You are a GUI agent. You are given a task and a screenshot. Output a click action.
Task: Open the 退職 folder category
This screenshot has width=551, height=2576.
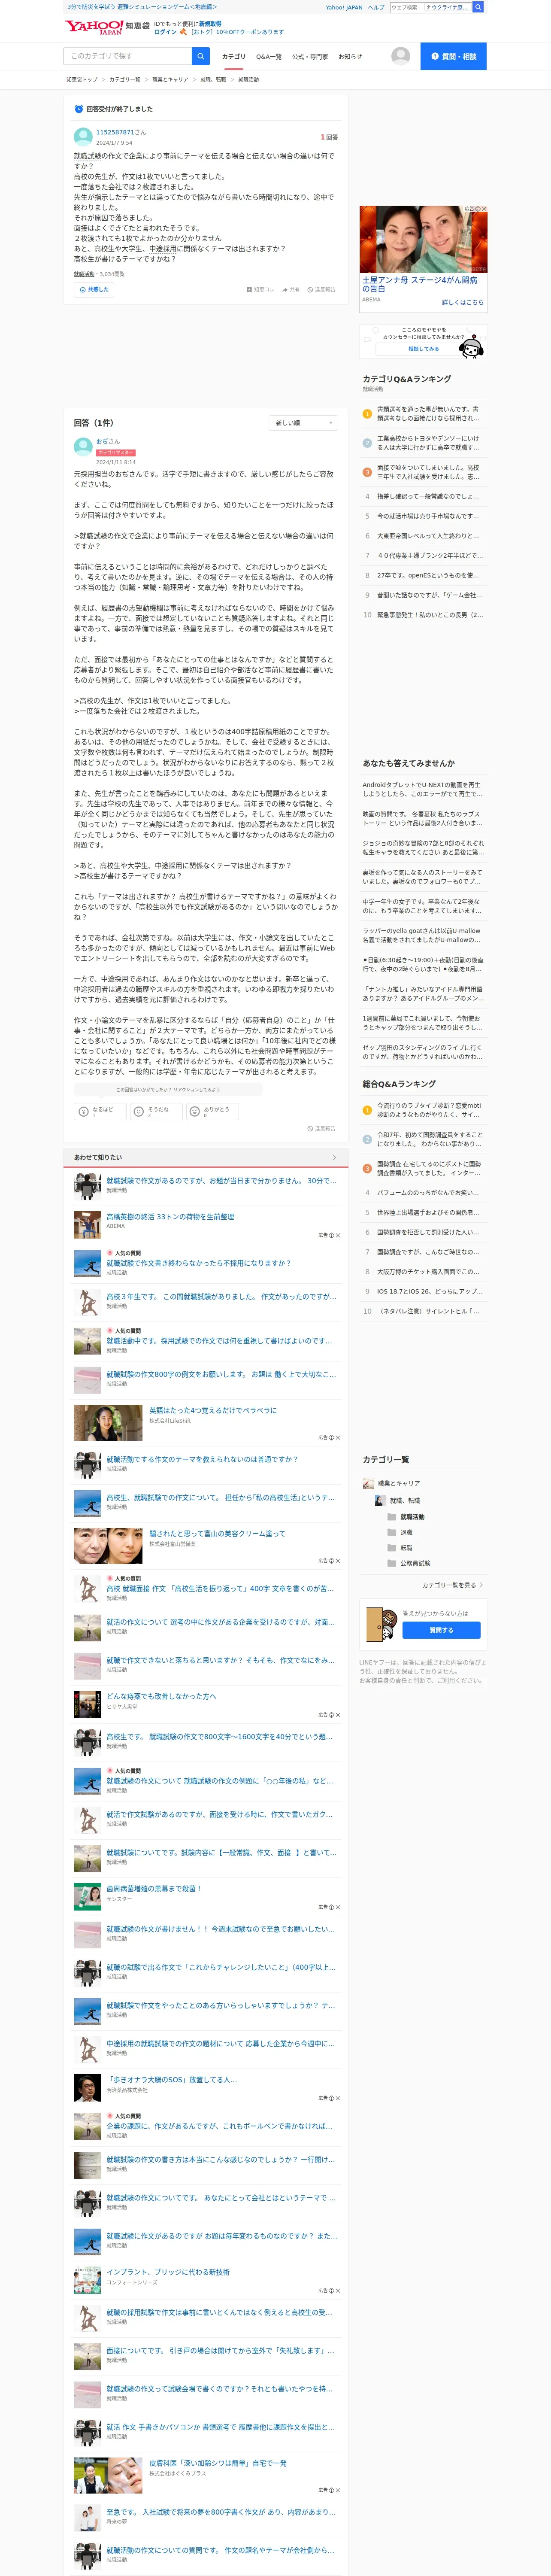click(406, 1532)
